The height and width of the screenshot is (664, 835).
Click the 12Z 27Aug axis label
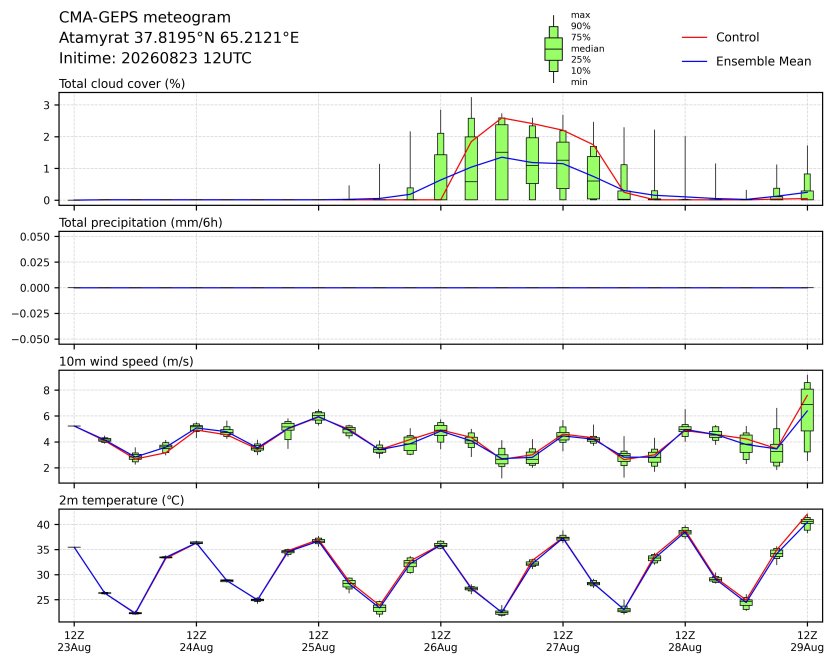point(563,642)
